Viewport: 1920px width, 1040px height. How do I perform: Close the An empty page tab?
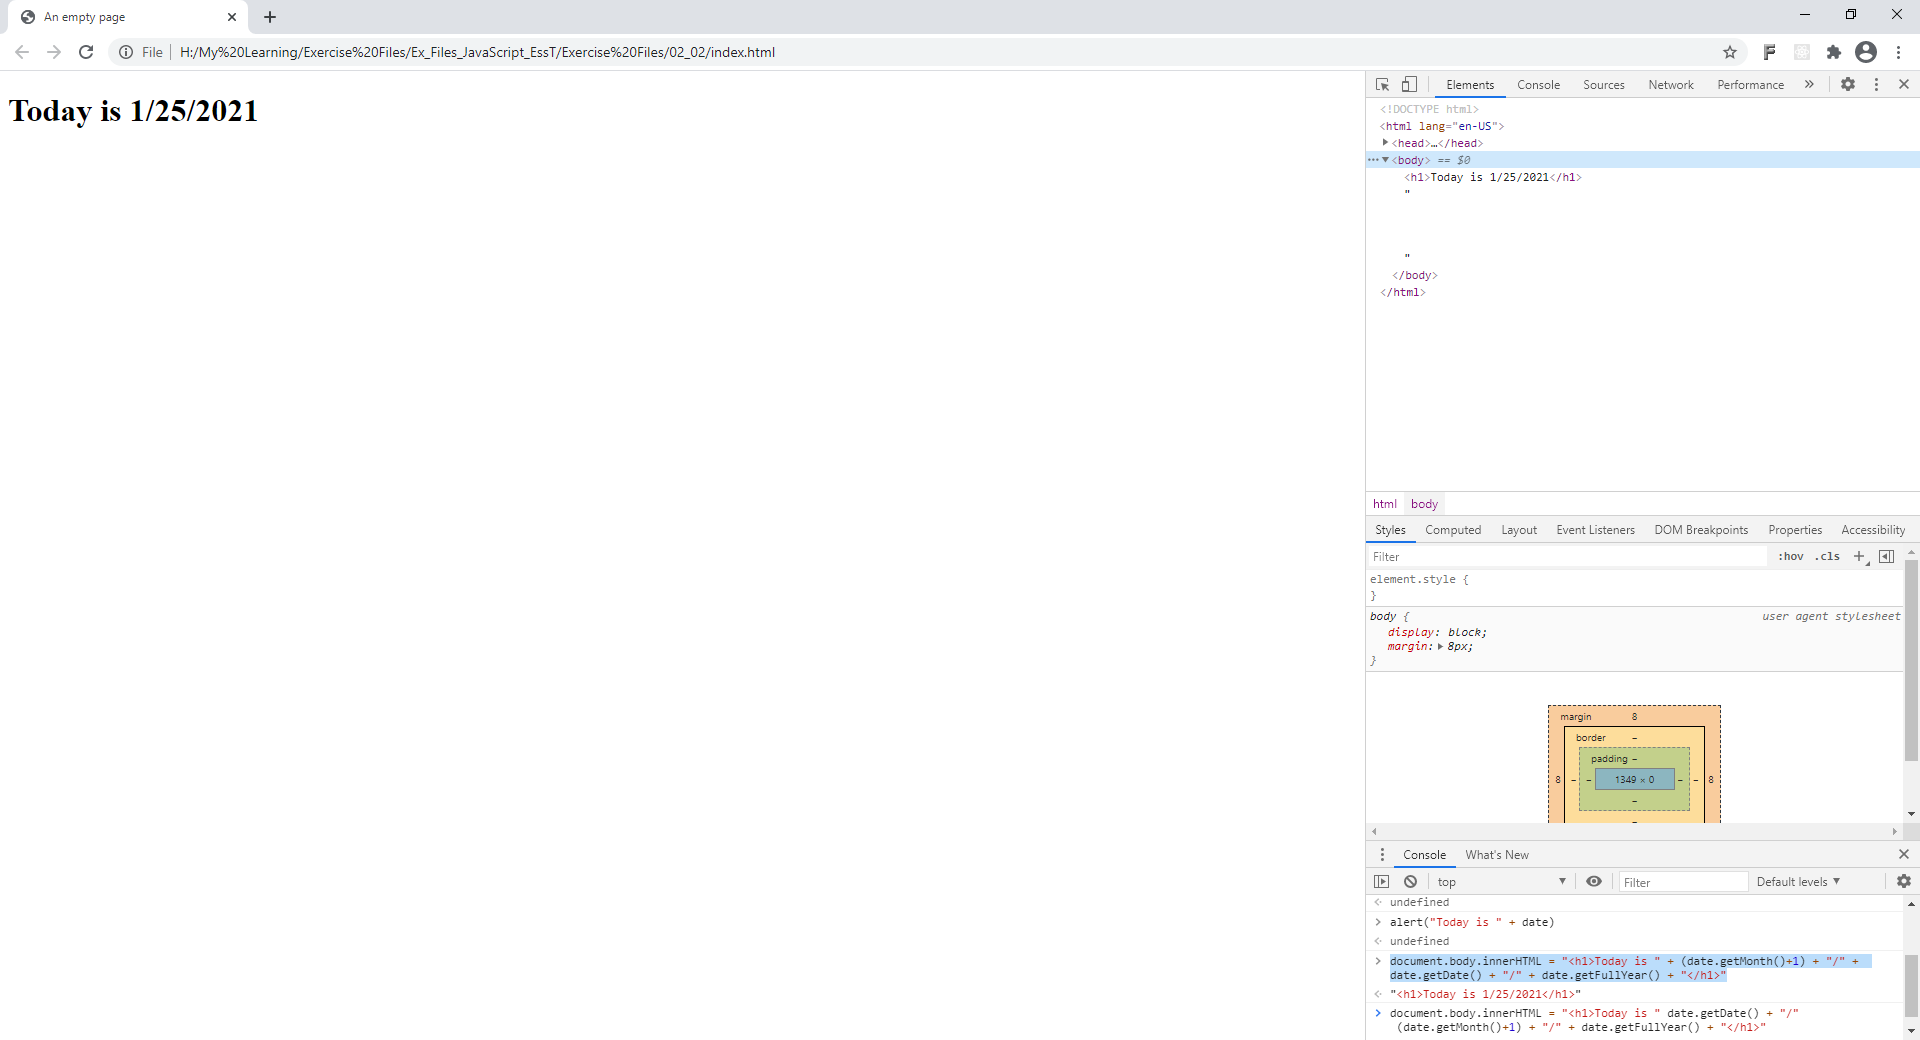click(x=232, y=17)
